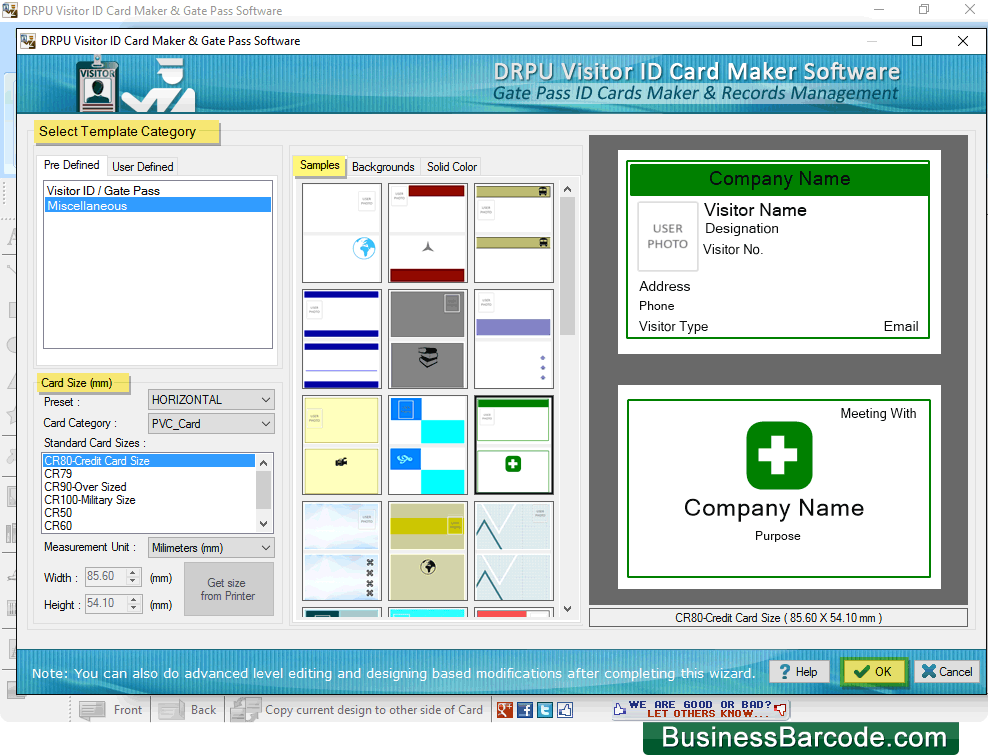Screen dimensions: 988x755
Task: Select CR90-Over Sized card size
Action: click(x=149, y=487)
